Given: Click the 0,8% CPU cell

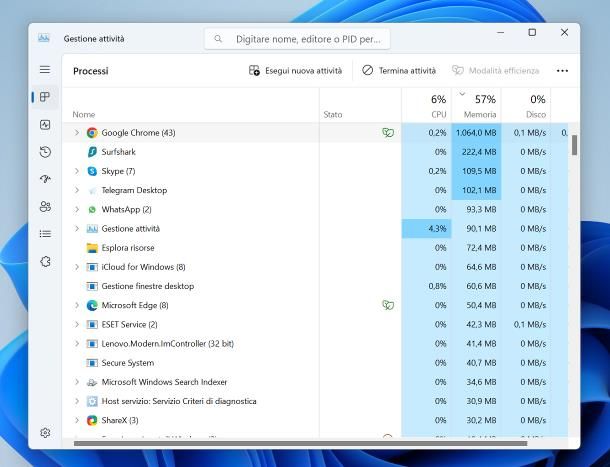Looking at the screenshot, I should 426,286.
